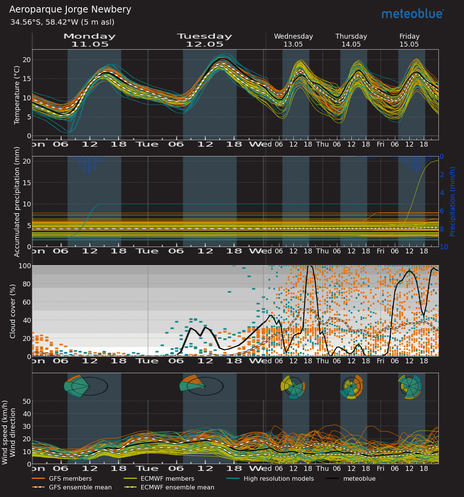
Task: Click the yellow ECMWF members legend line
Action: (x=130, y=479)
